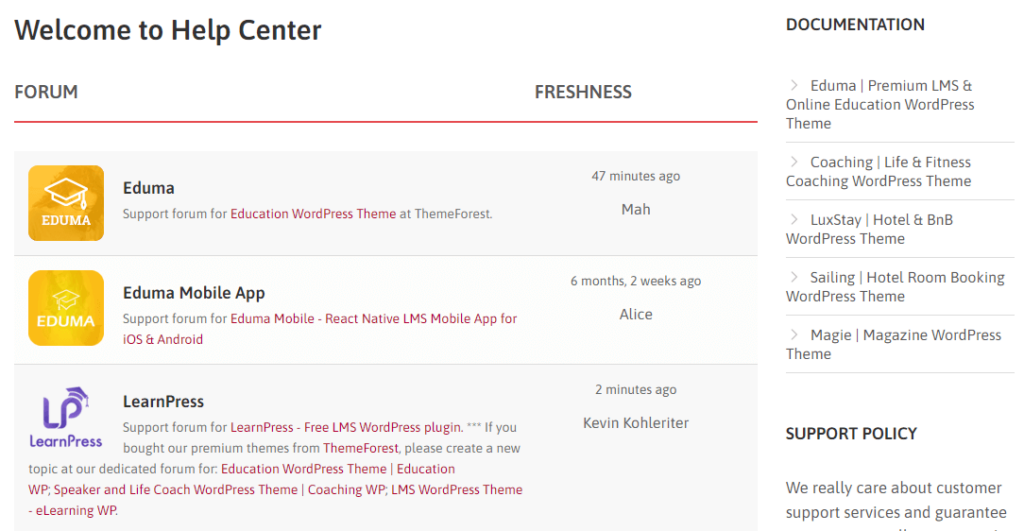Screen dimensions: 1024x531
Task: Follow the ThemeForest link in LearnPress description
Action: (360, 448)
